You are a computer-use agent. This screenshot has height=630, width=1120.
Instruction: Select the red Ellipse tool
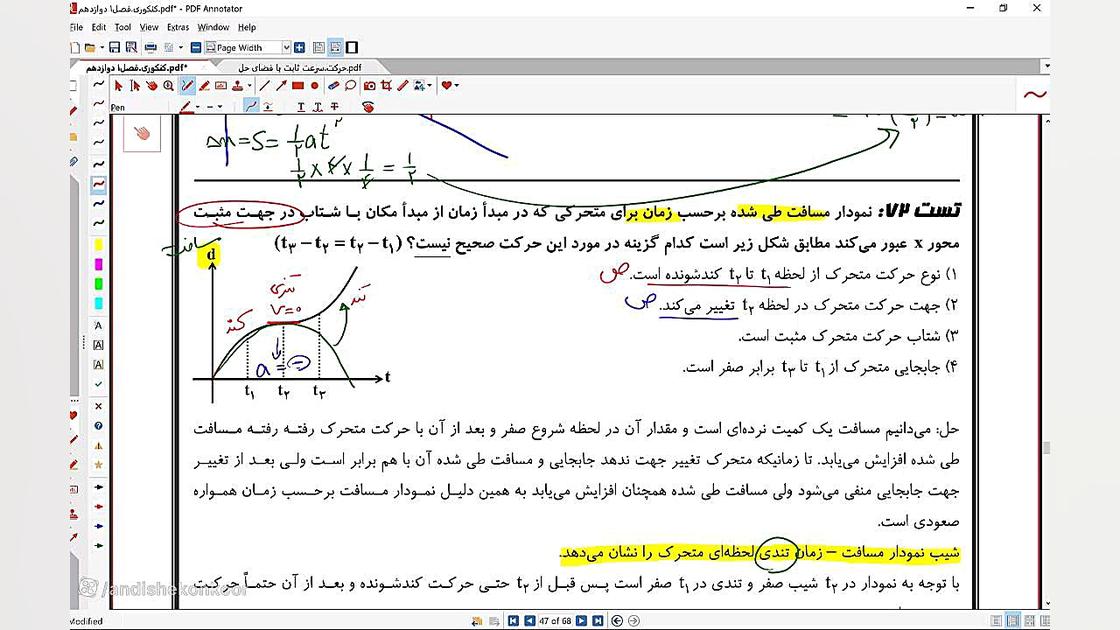pos(314,86)
